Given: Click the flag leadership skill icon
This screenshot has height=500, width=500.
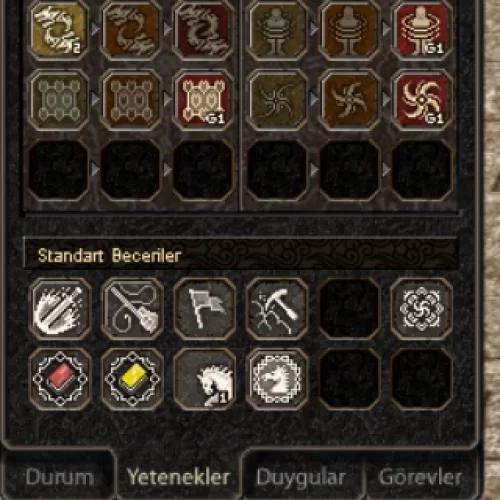Looking at the screenshot, I should (x=205, y=309).
